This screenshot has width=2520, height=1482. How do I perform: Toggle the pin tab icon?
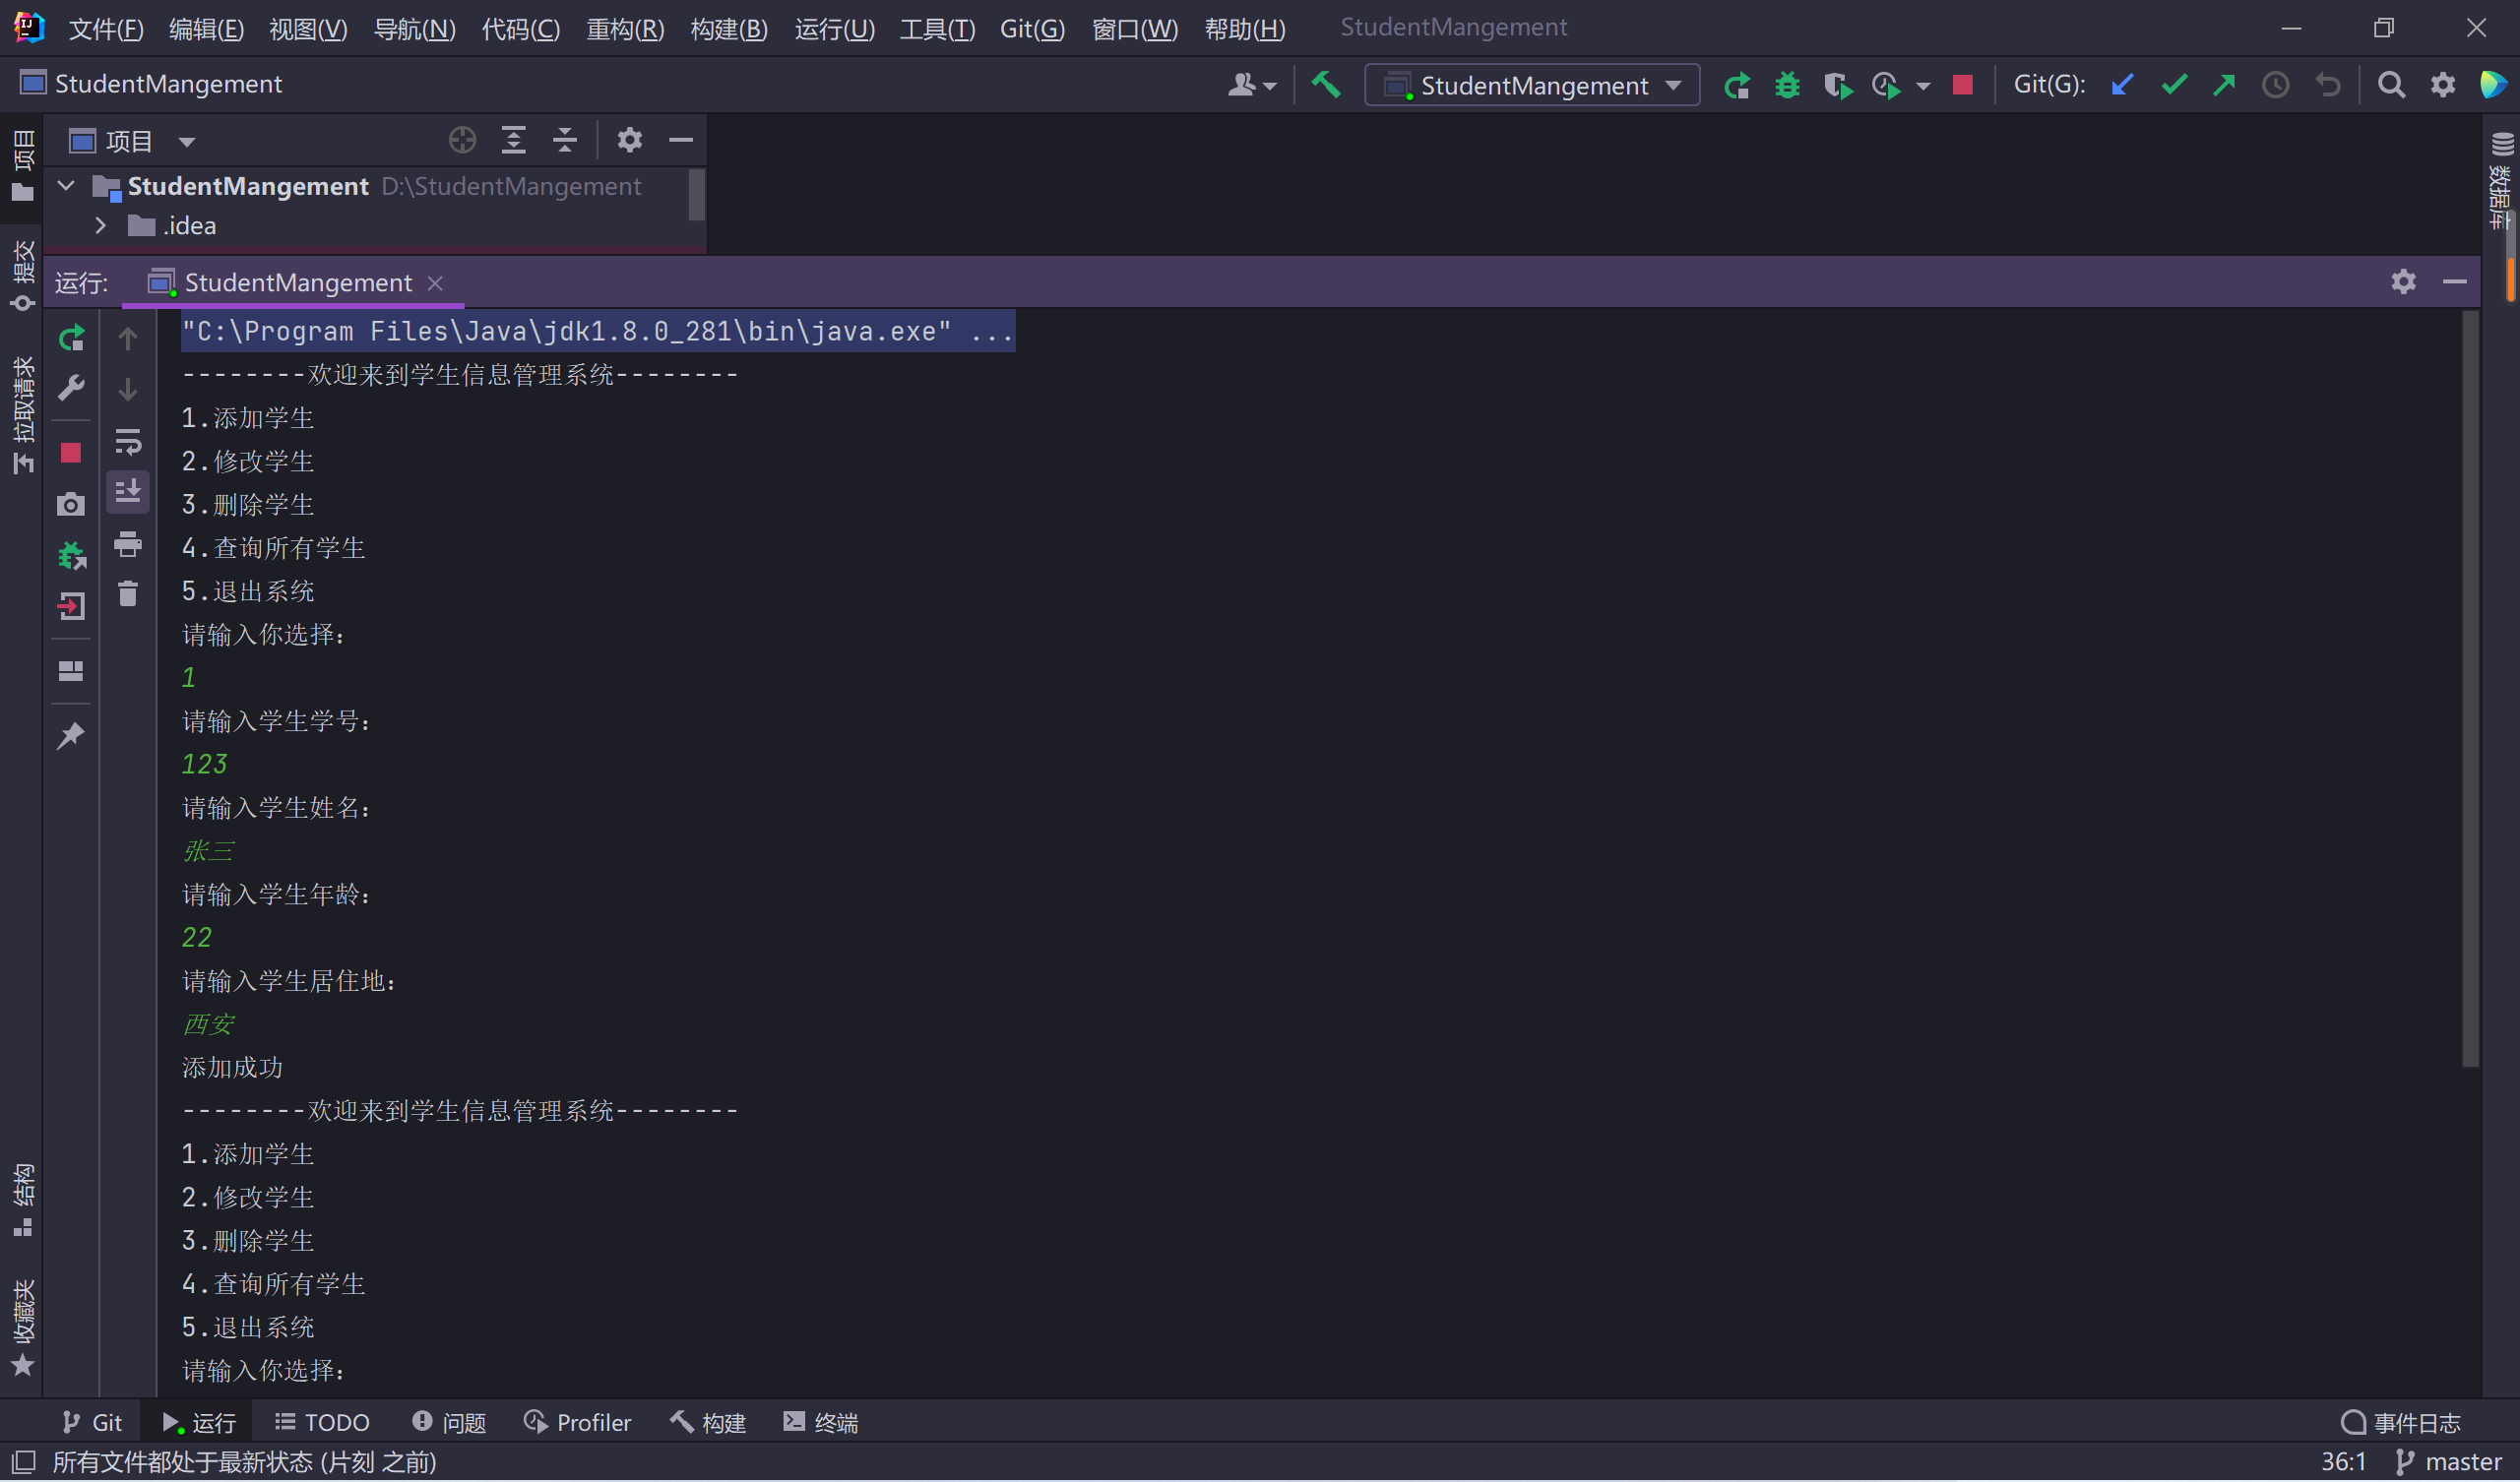tap(70, 736)
